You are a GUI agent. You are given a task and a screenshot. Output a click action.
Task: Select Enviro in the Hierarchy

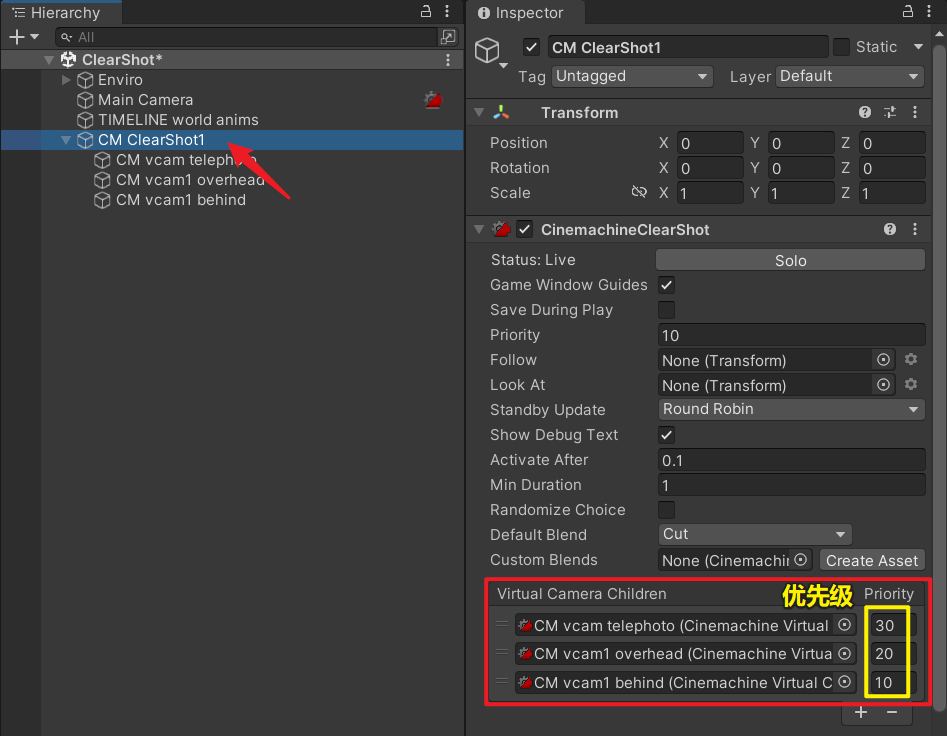pyautogui.click(x=120, y=80)
